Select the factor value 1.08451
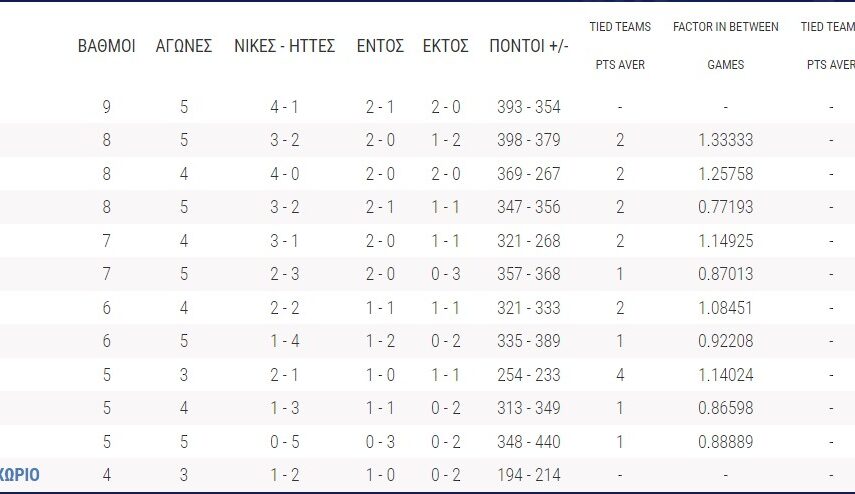 [x=725, y=308]
